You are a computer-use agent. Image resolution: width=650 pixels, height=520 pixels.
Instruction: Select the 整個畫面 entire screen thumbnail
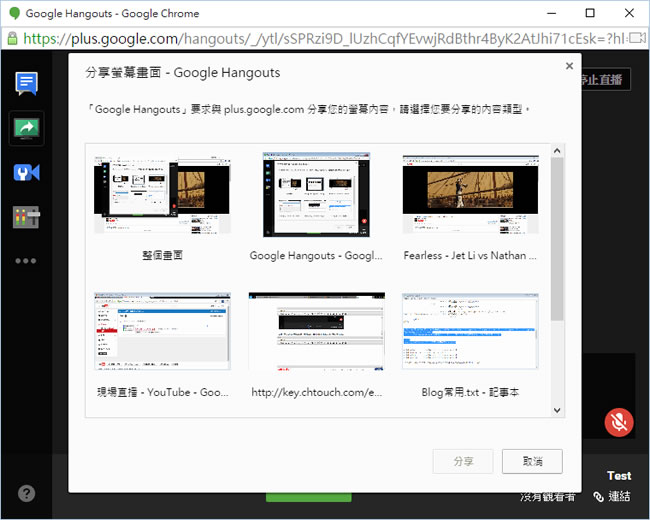pyautogui.click(x=162, y=195)
